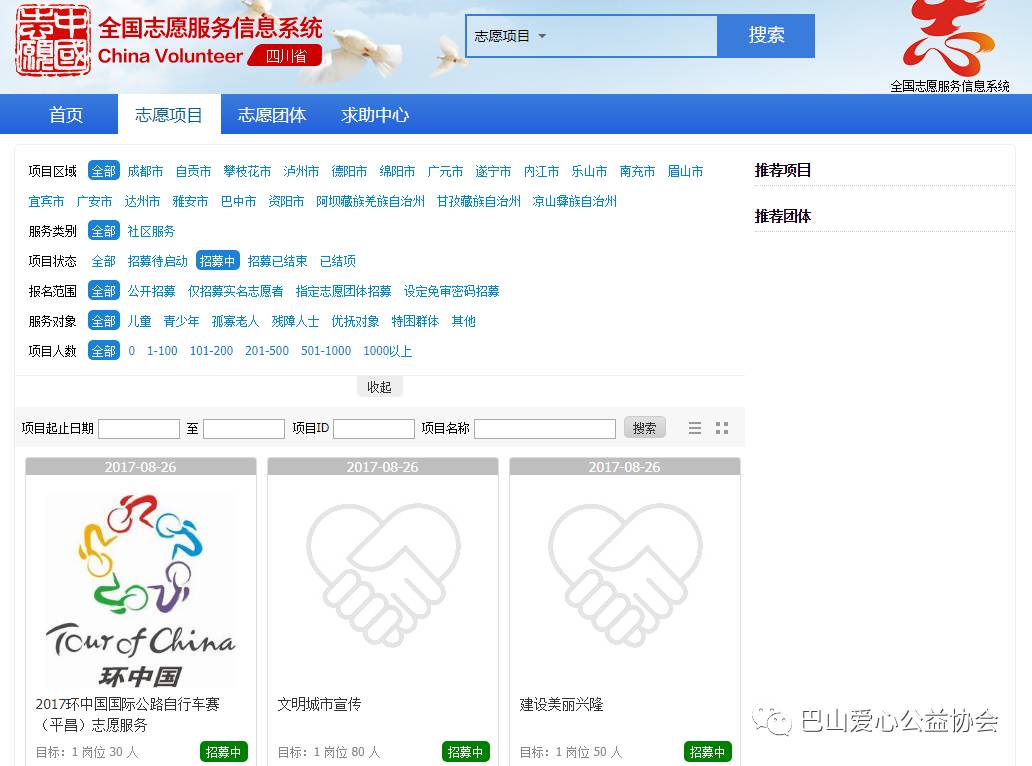Open the 建设美丽兴隆 project title
The image size is (1032, 766).
561,704
